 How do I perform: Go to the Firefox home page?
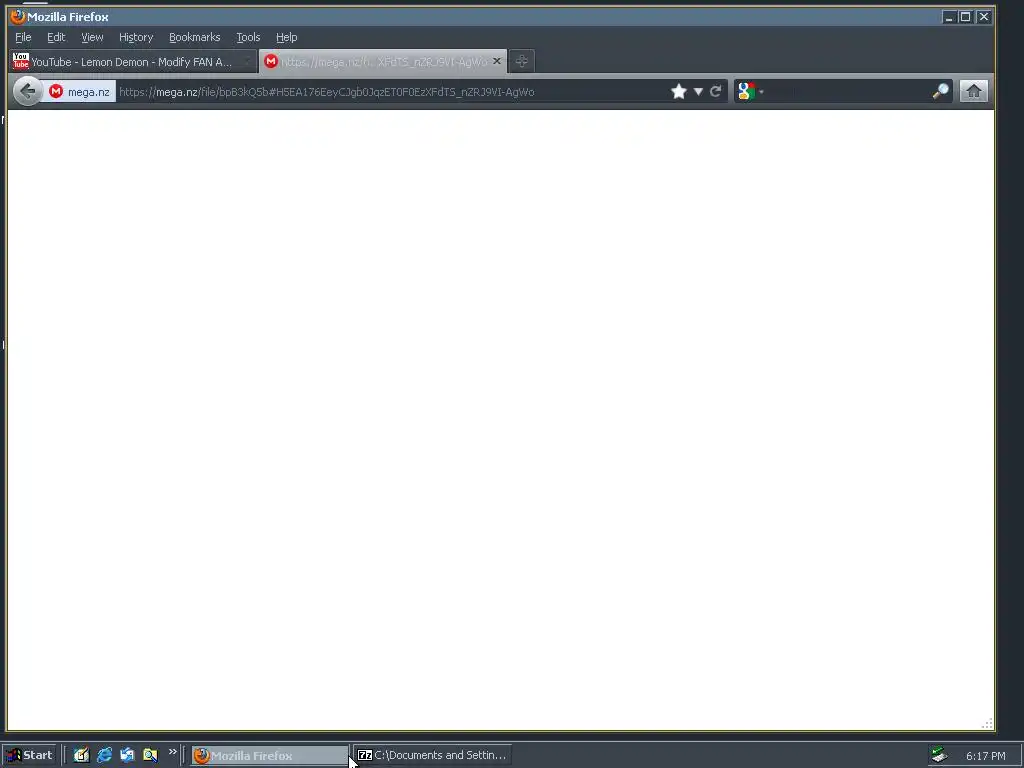973,91
